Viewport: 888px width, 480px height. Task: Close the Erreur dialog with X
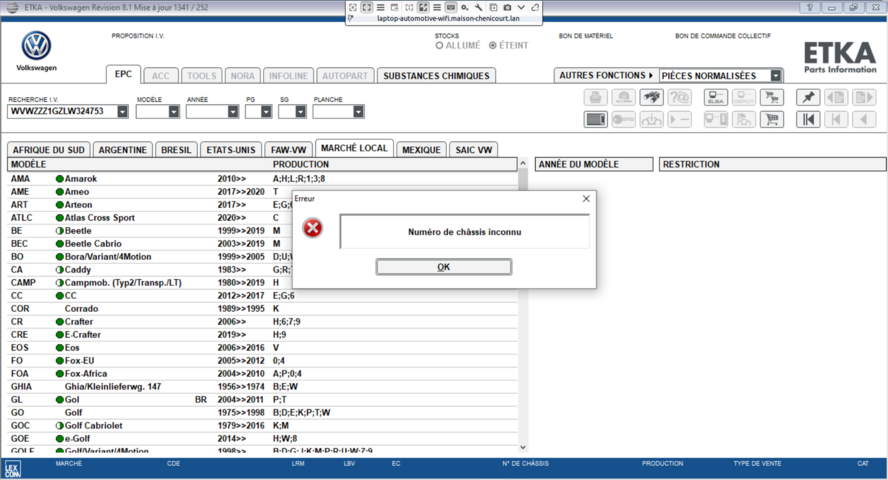[x=586, y=199]
